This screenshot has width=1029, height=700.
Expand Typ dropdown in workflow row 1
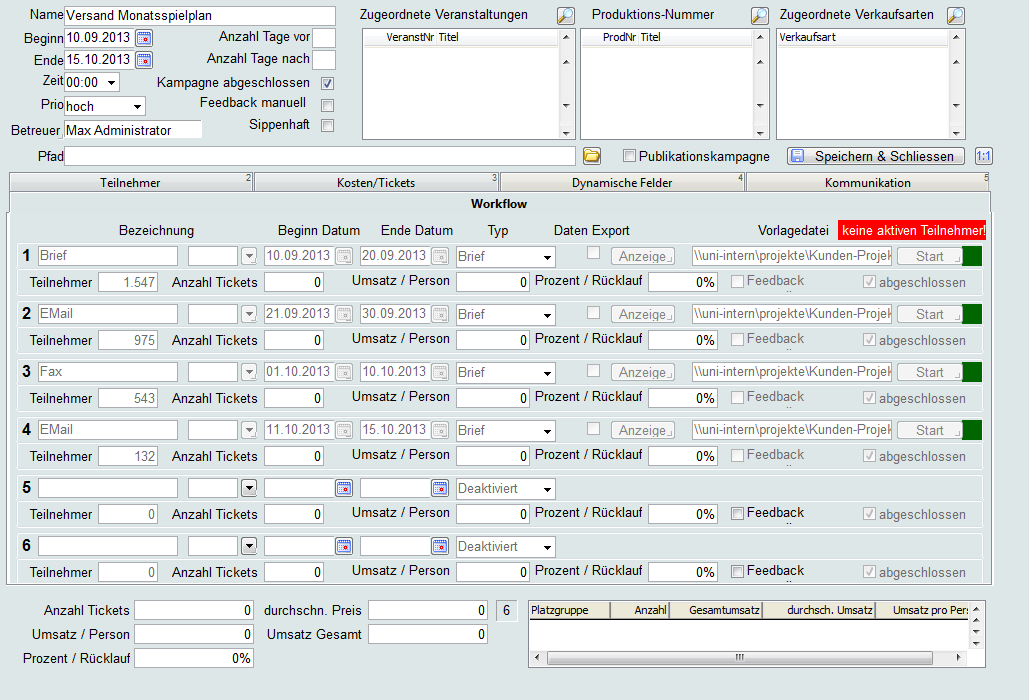[x=547, y=257]
